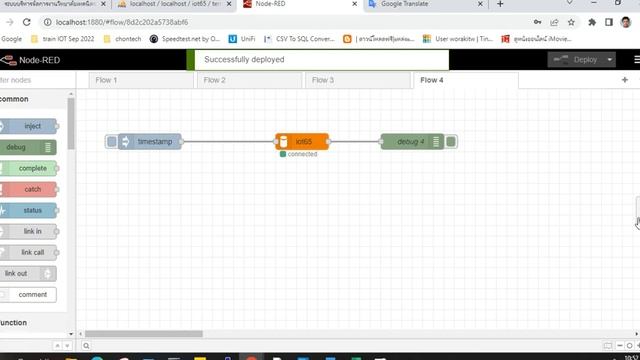640x360 pixels.
Task: Open the User worakitw bookmark
Action: click(458, 39)
